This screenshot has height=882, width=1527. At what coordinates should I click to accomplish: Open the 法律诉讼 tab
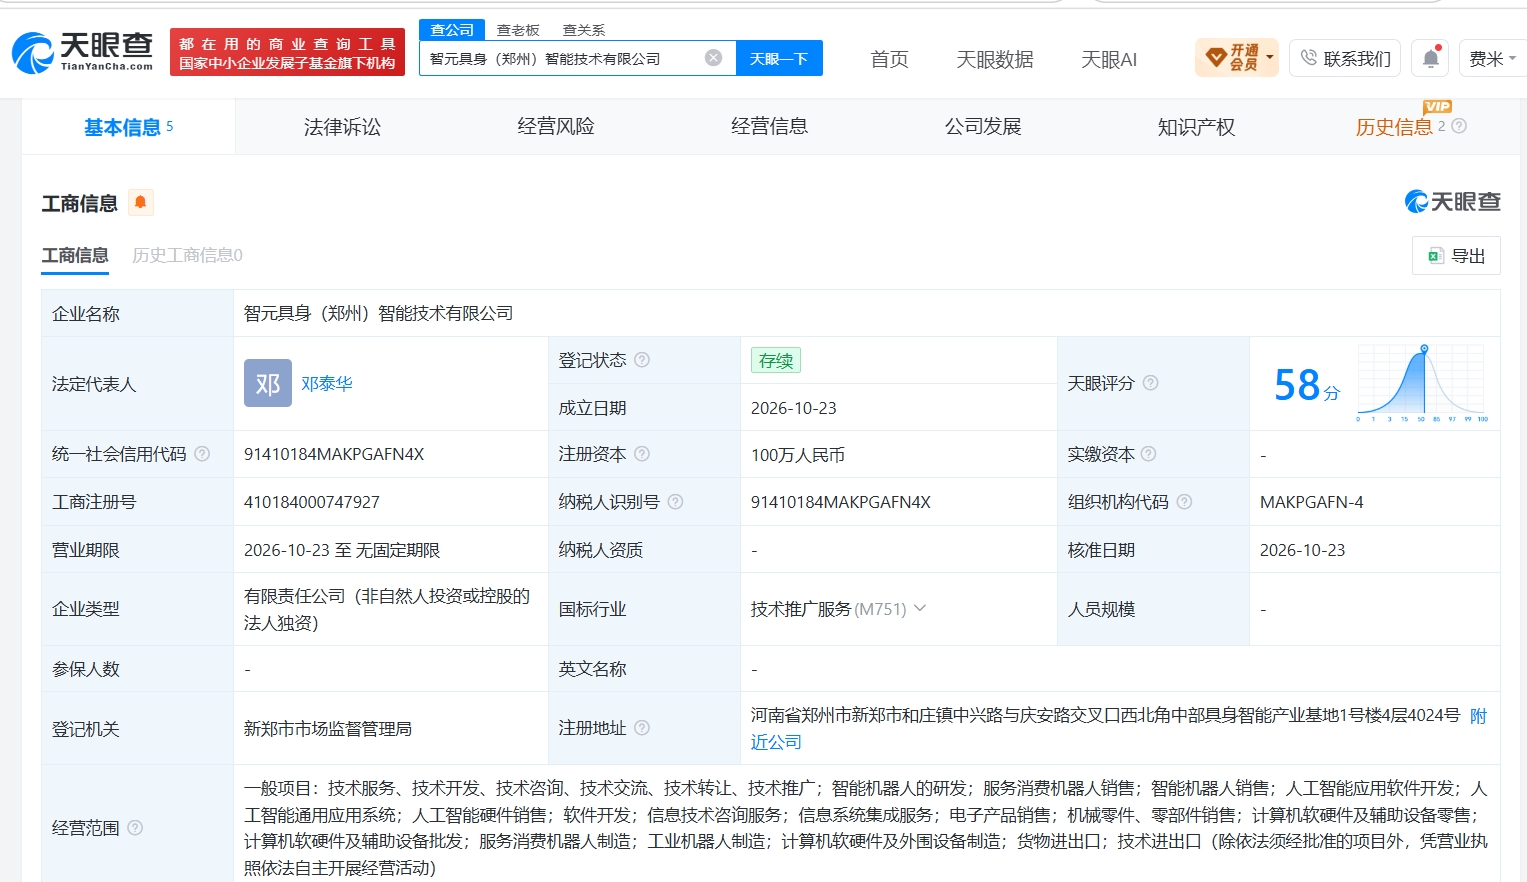point(342,127)
